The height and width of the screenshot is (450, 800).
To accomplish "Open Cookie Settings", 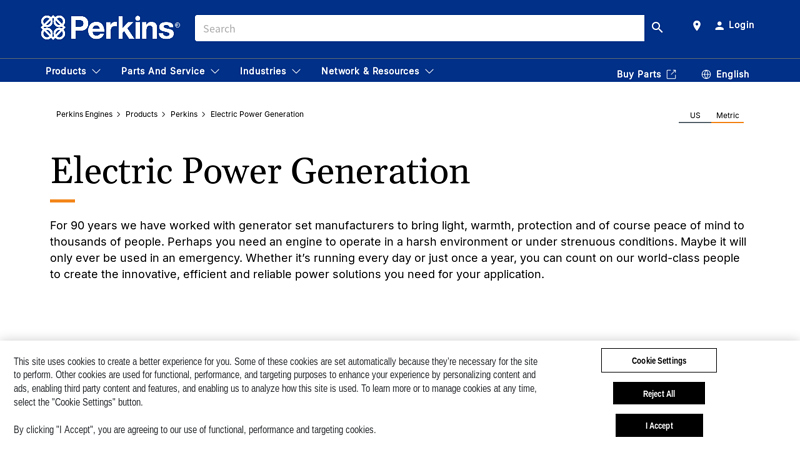I will [x=659, y=361].
